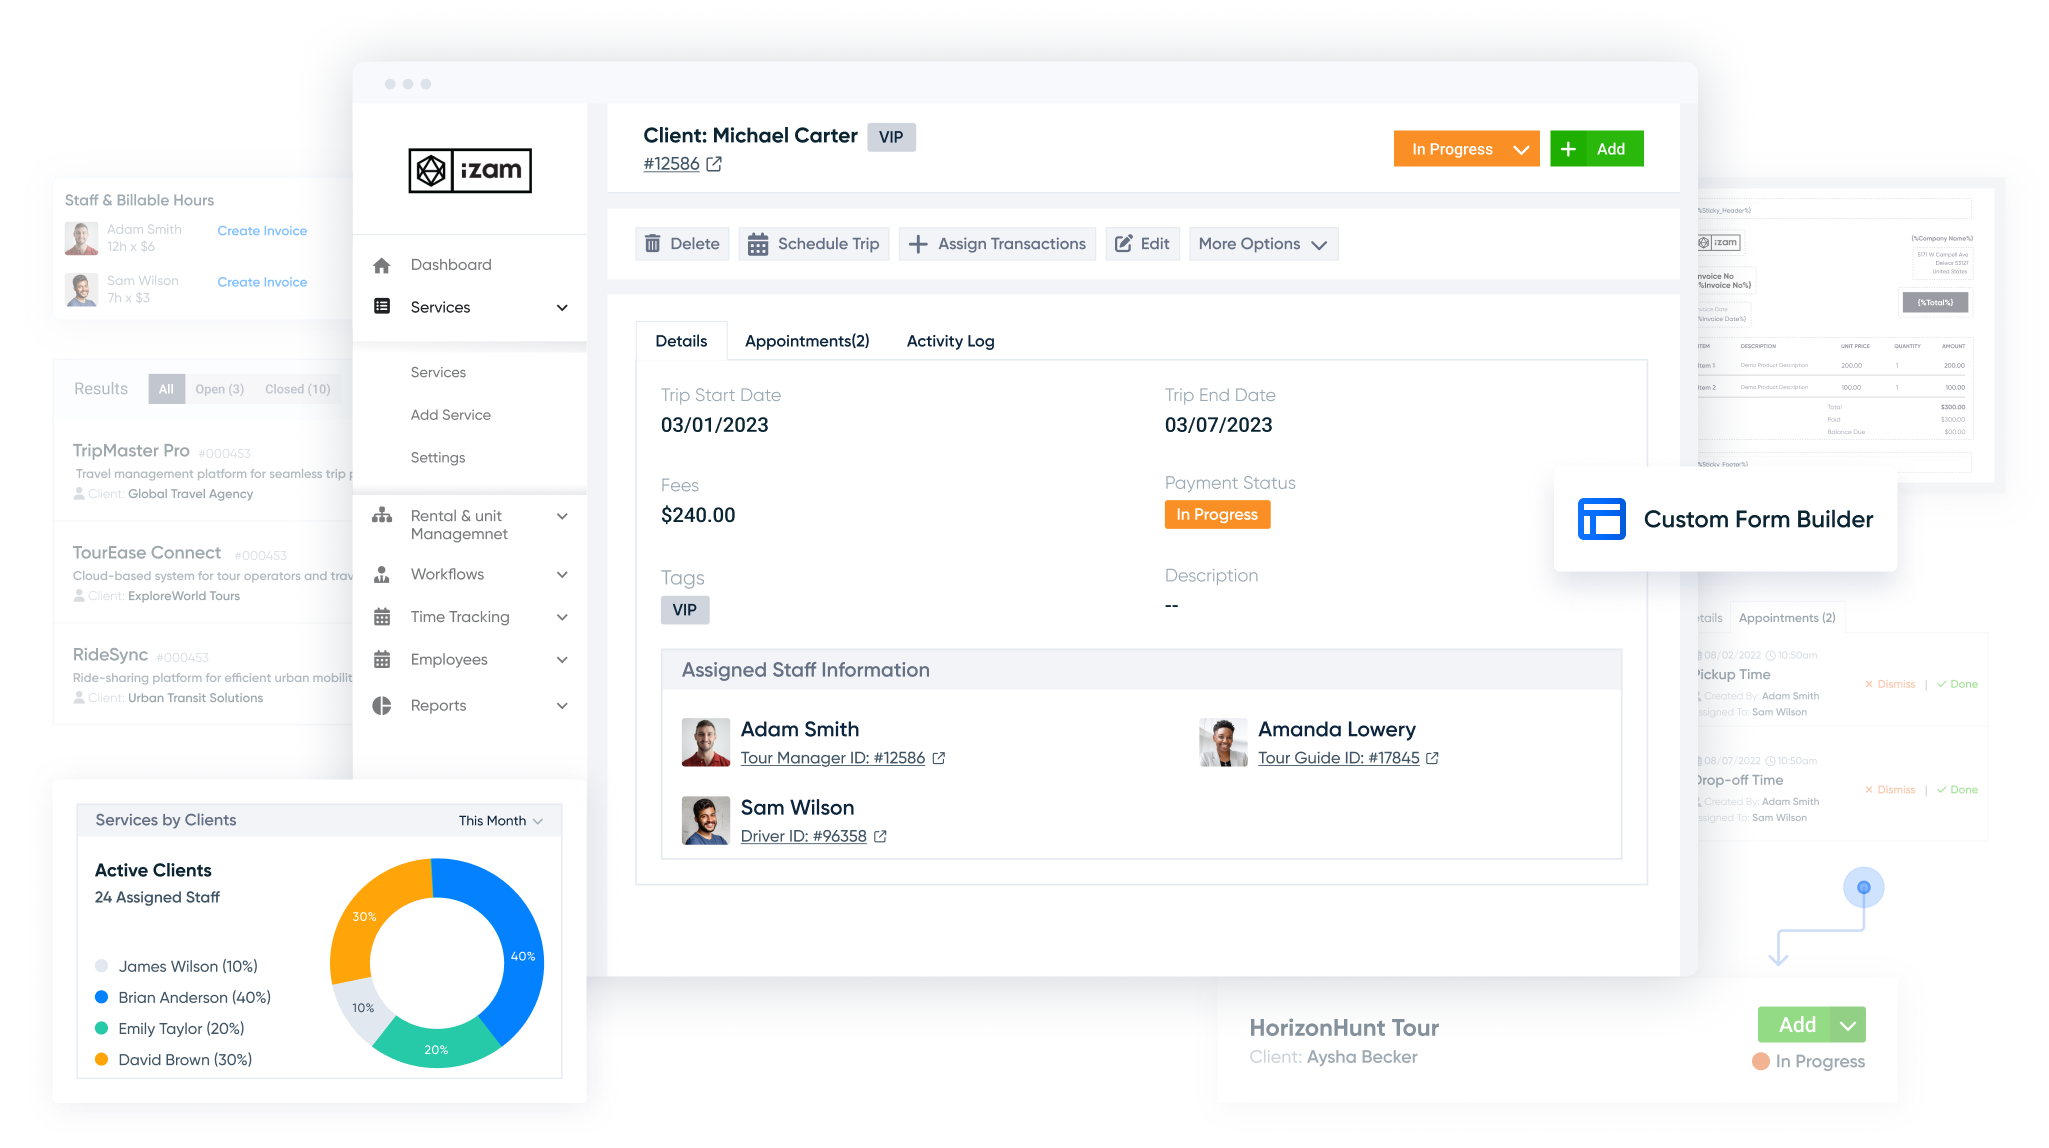Expand the Workflows chevron
The height and width of the screenshot is (1148, 2049).
(x=562, y=575)
